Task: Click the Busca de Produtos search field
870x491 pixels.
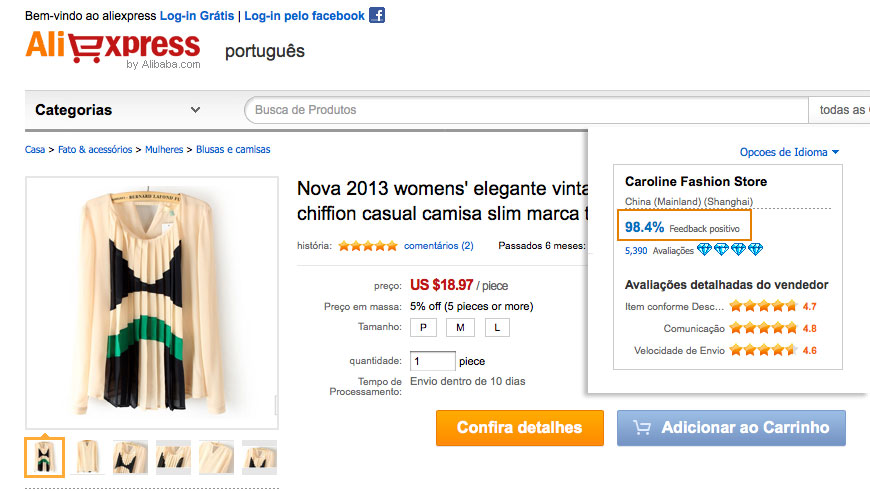Action: (525, 110)
